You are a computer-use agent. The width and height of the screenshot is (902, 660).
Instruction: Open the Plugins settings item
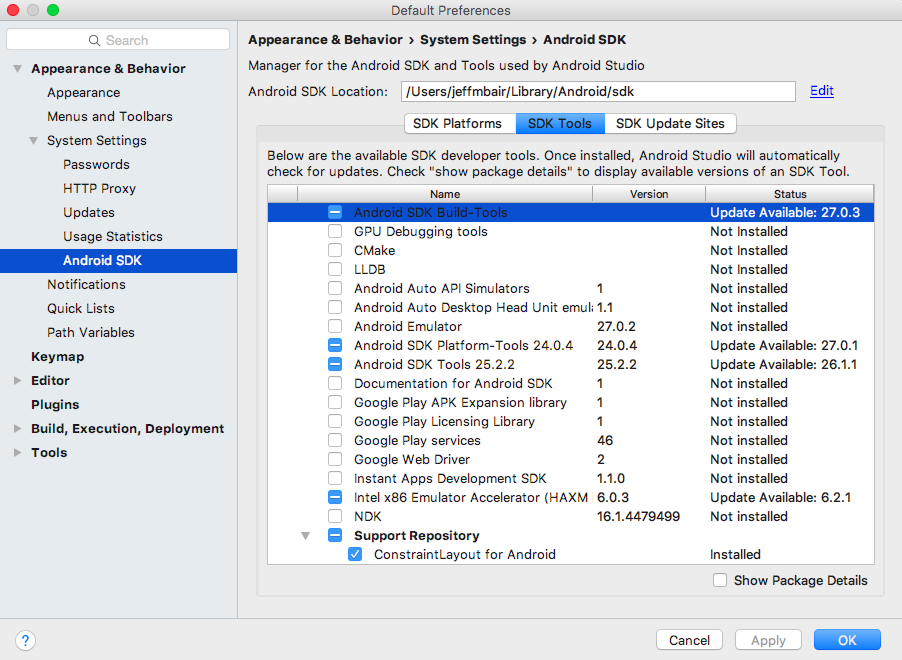pyautogui.click(x=55, y=405)
